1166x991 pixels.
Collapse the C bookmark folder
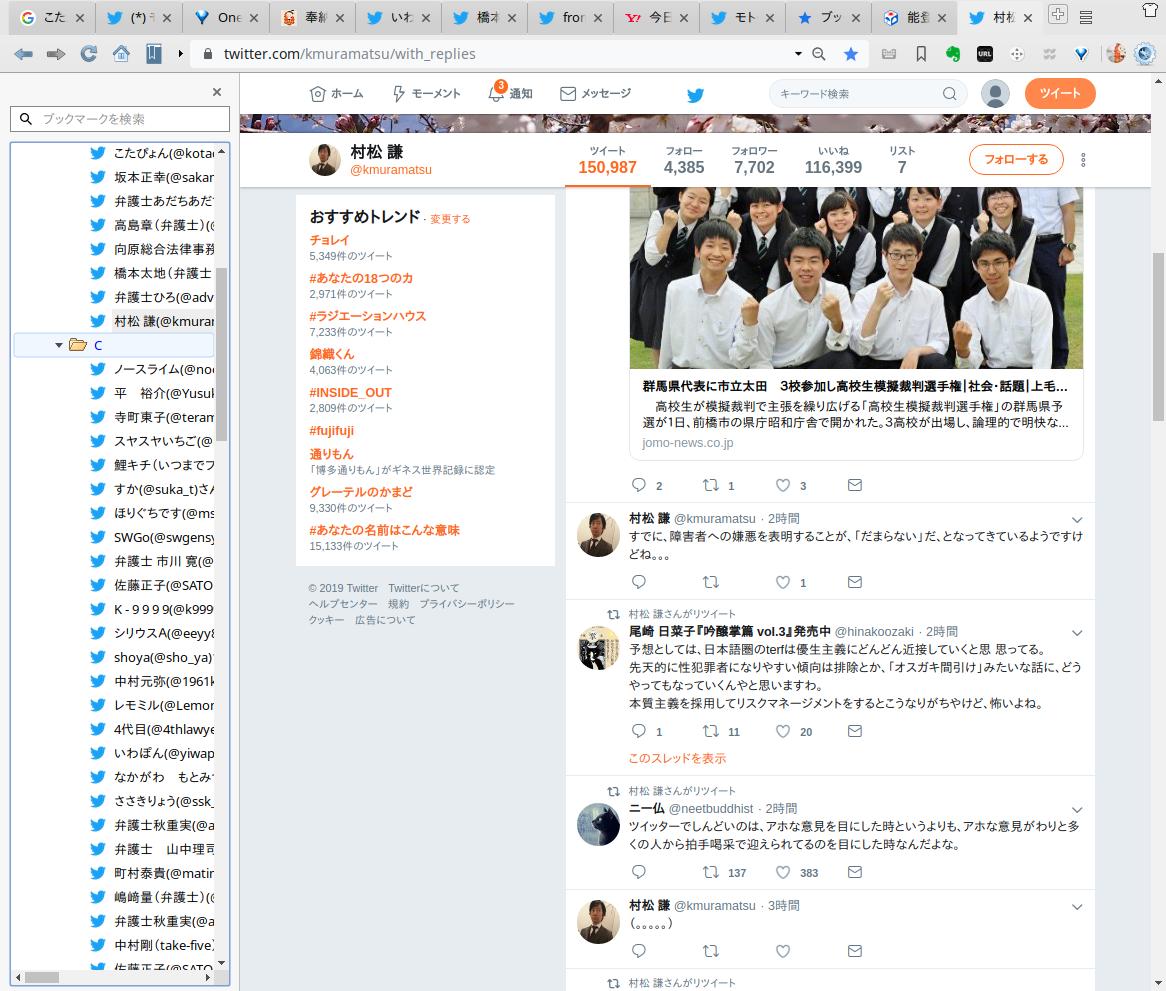pos(59,345)
